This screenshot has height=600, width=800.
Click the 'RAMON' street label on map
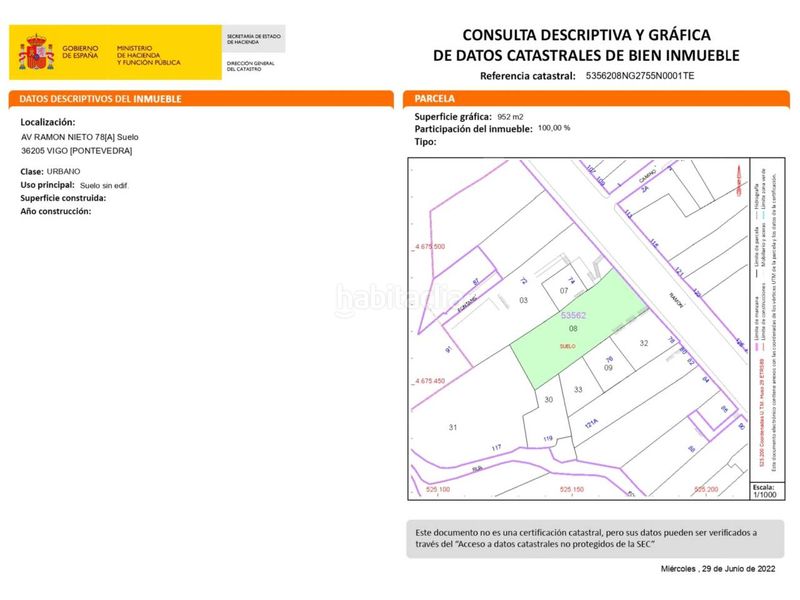pos(677,300)
